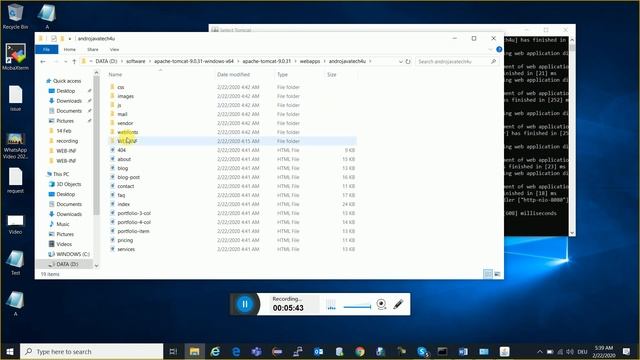Screen dimensions: 640x360
Task: Toggle the webcam icon in recorder bar
Action: (x=381, y=304)
